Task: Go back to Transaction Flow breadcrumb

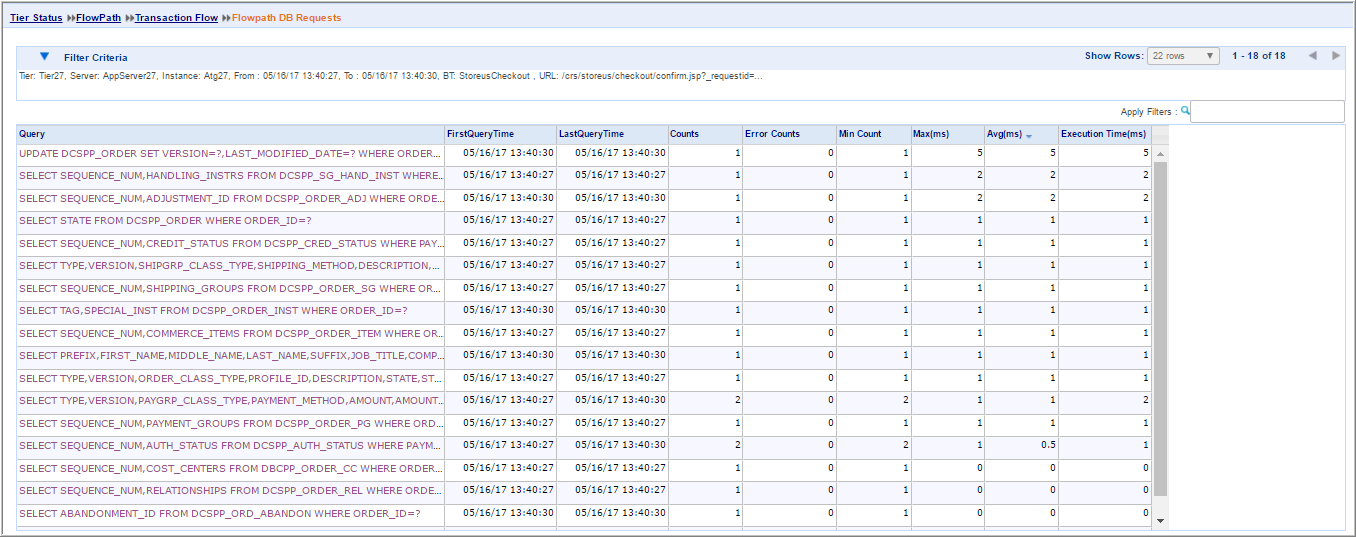Action: pyautogui.click(x=177, y=18)
